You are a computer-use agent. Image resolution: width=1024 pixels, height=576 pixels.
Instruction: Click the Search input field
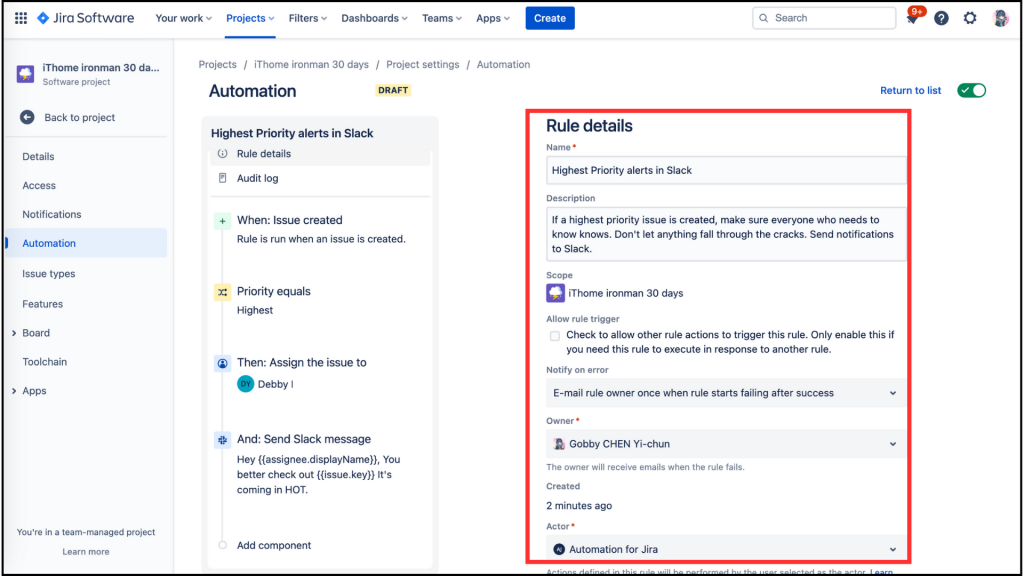point(824,18)
